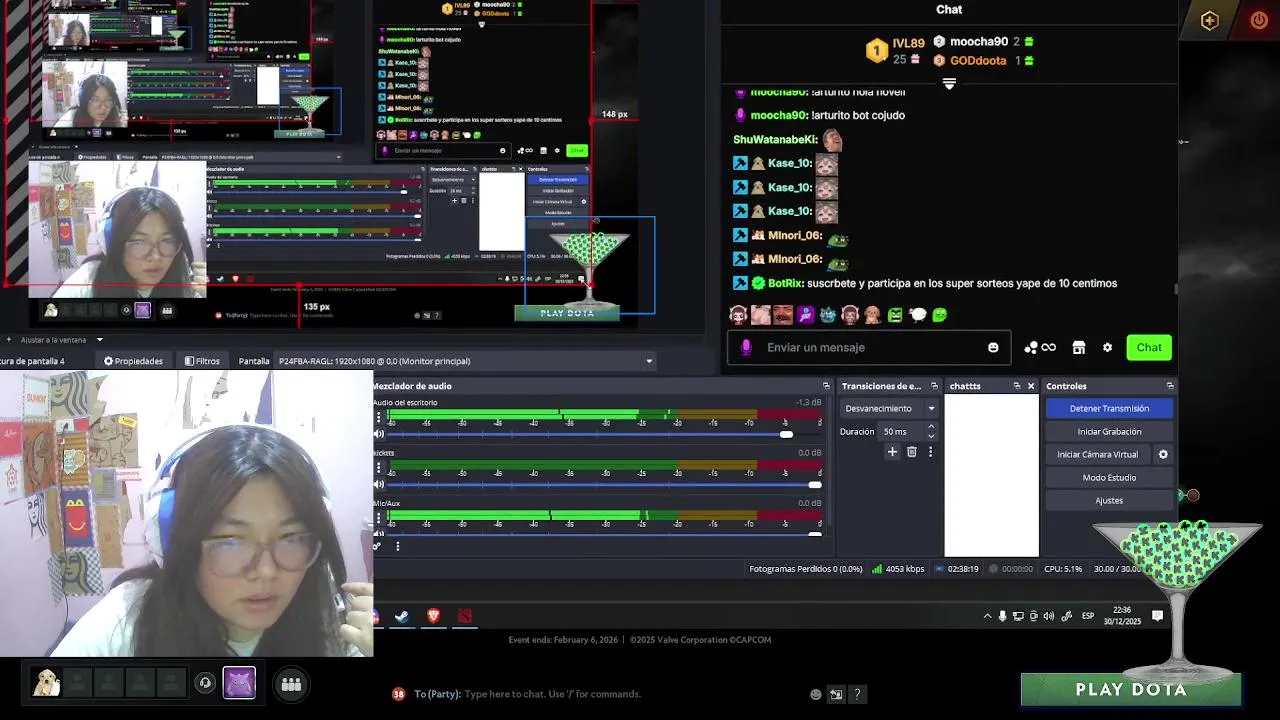This screenshot has height=720, width=1280.
Task: Click Dota party chat input field
Action: [x=552, y=694]
